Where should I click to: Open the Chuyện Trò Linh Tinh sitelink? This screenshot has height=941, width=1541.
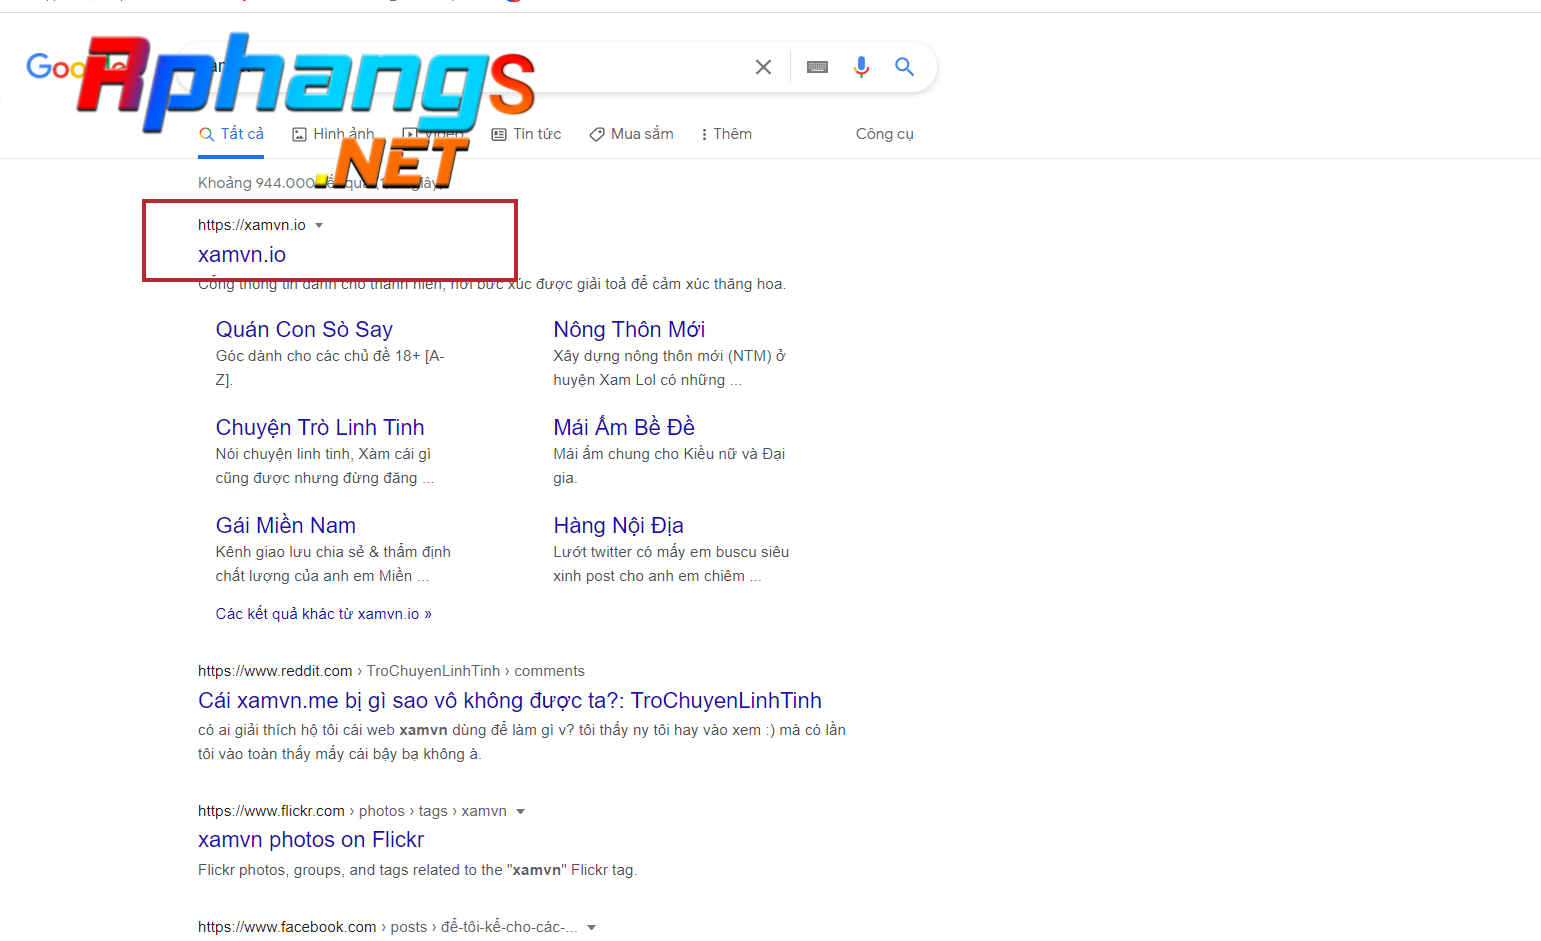point(320,427)
